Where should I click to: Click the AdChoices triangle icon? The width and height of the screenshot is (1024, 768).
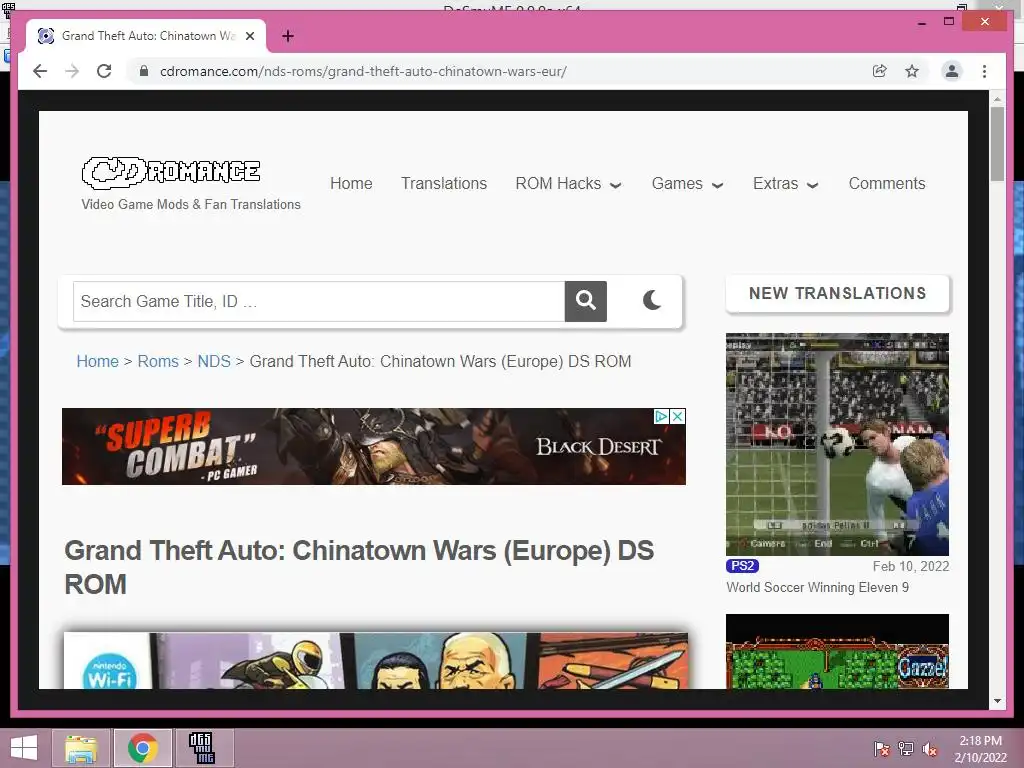click(x=662, y=417)
